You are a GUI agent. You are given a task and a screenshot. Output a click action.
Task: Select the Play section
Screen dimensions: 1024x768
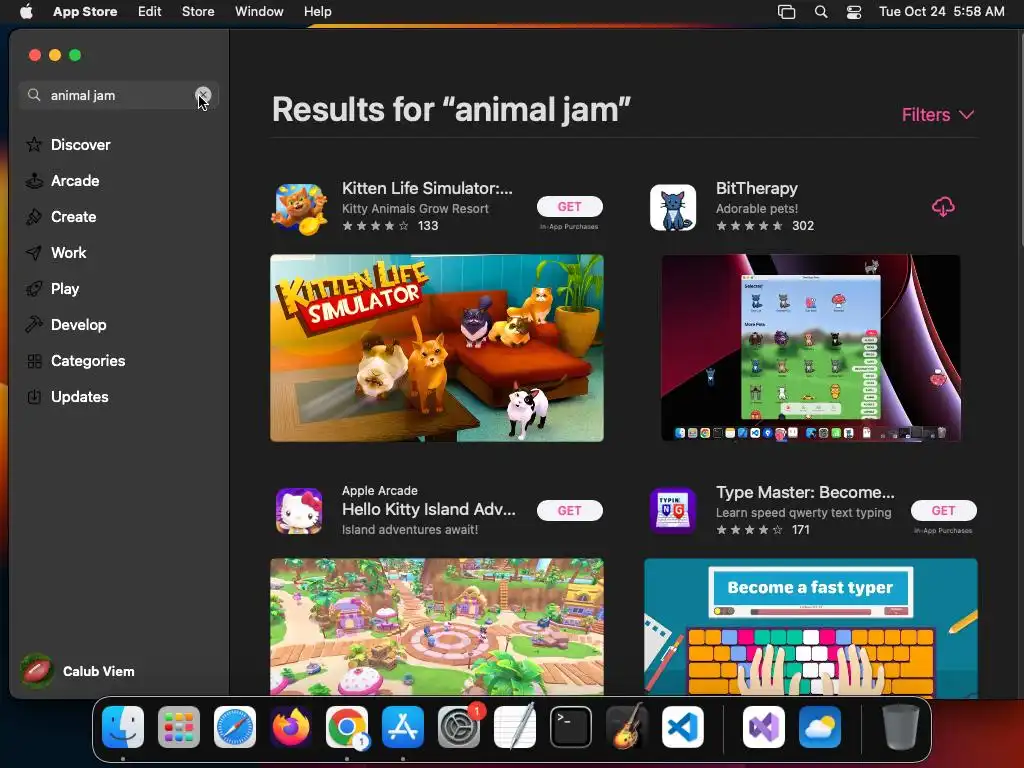coord(65,288)
